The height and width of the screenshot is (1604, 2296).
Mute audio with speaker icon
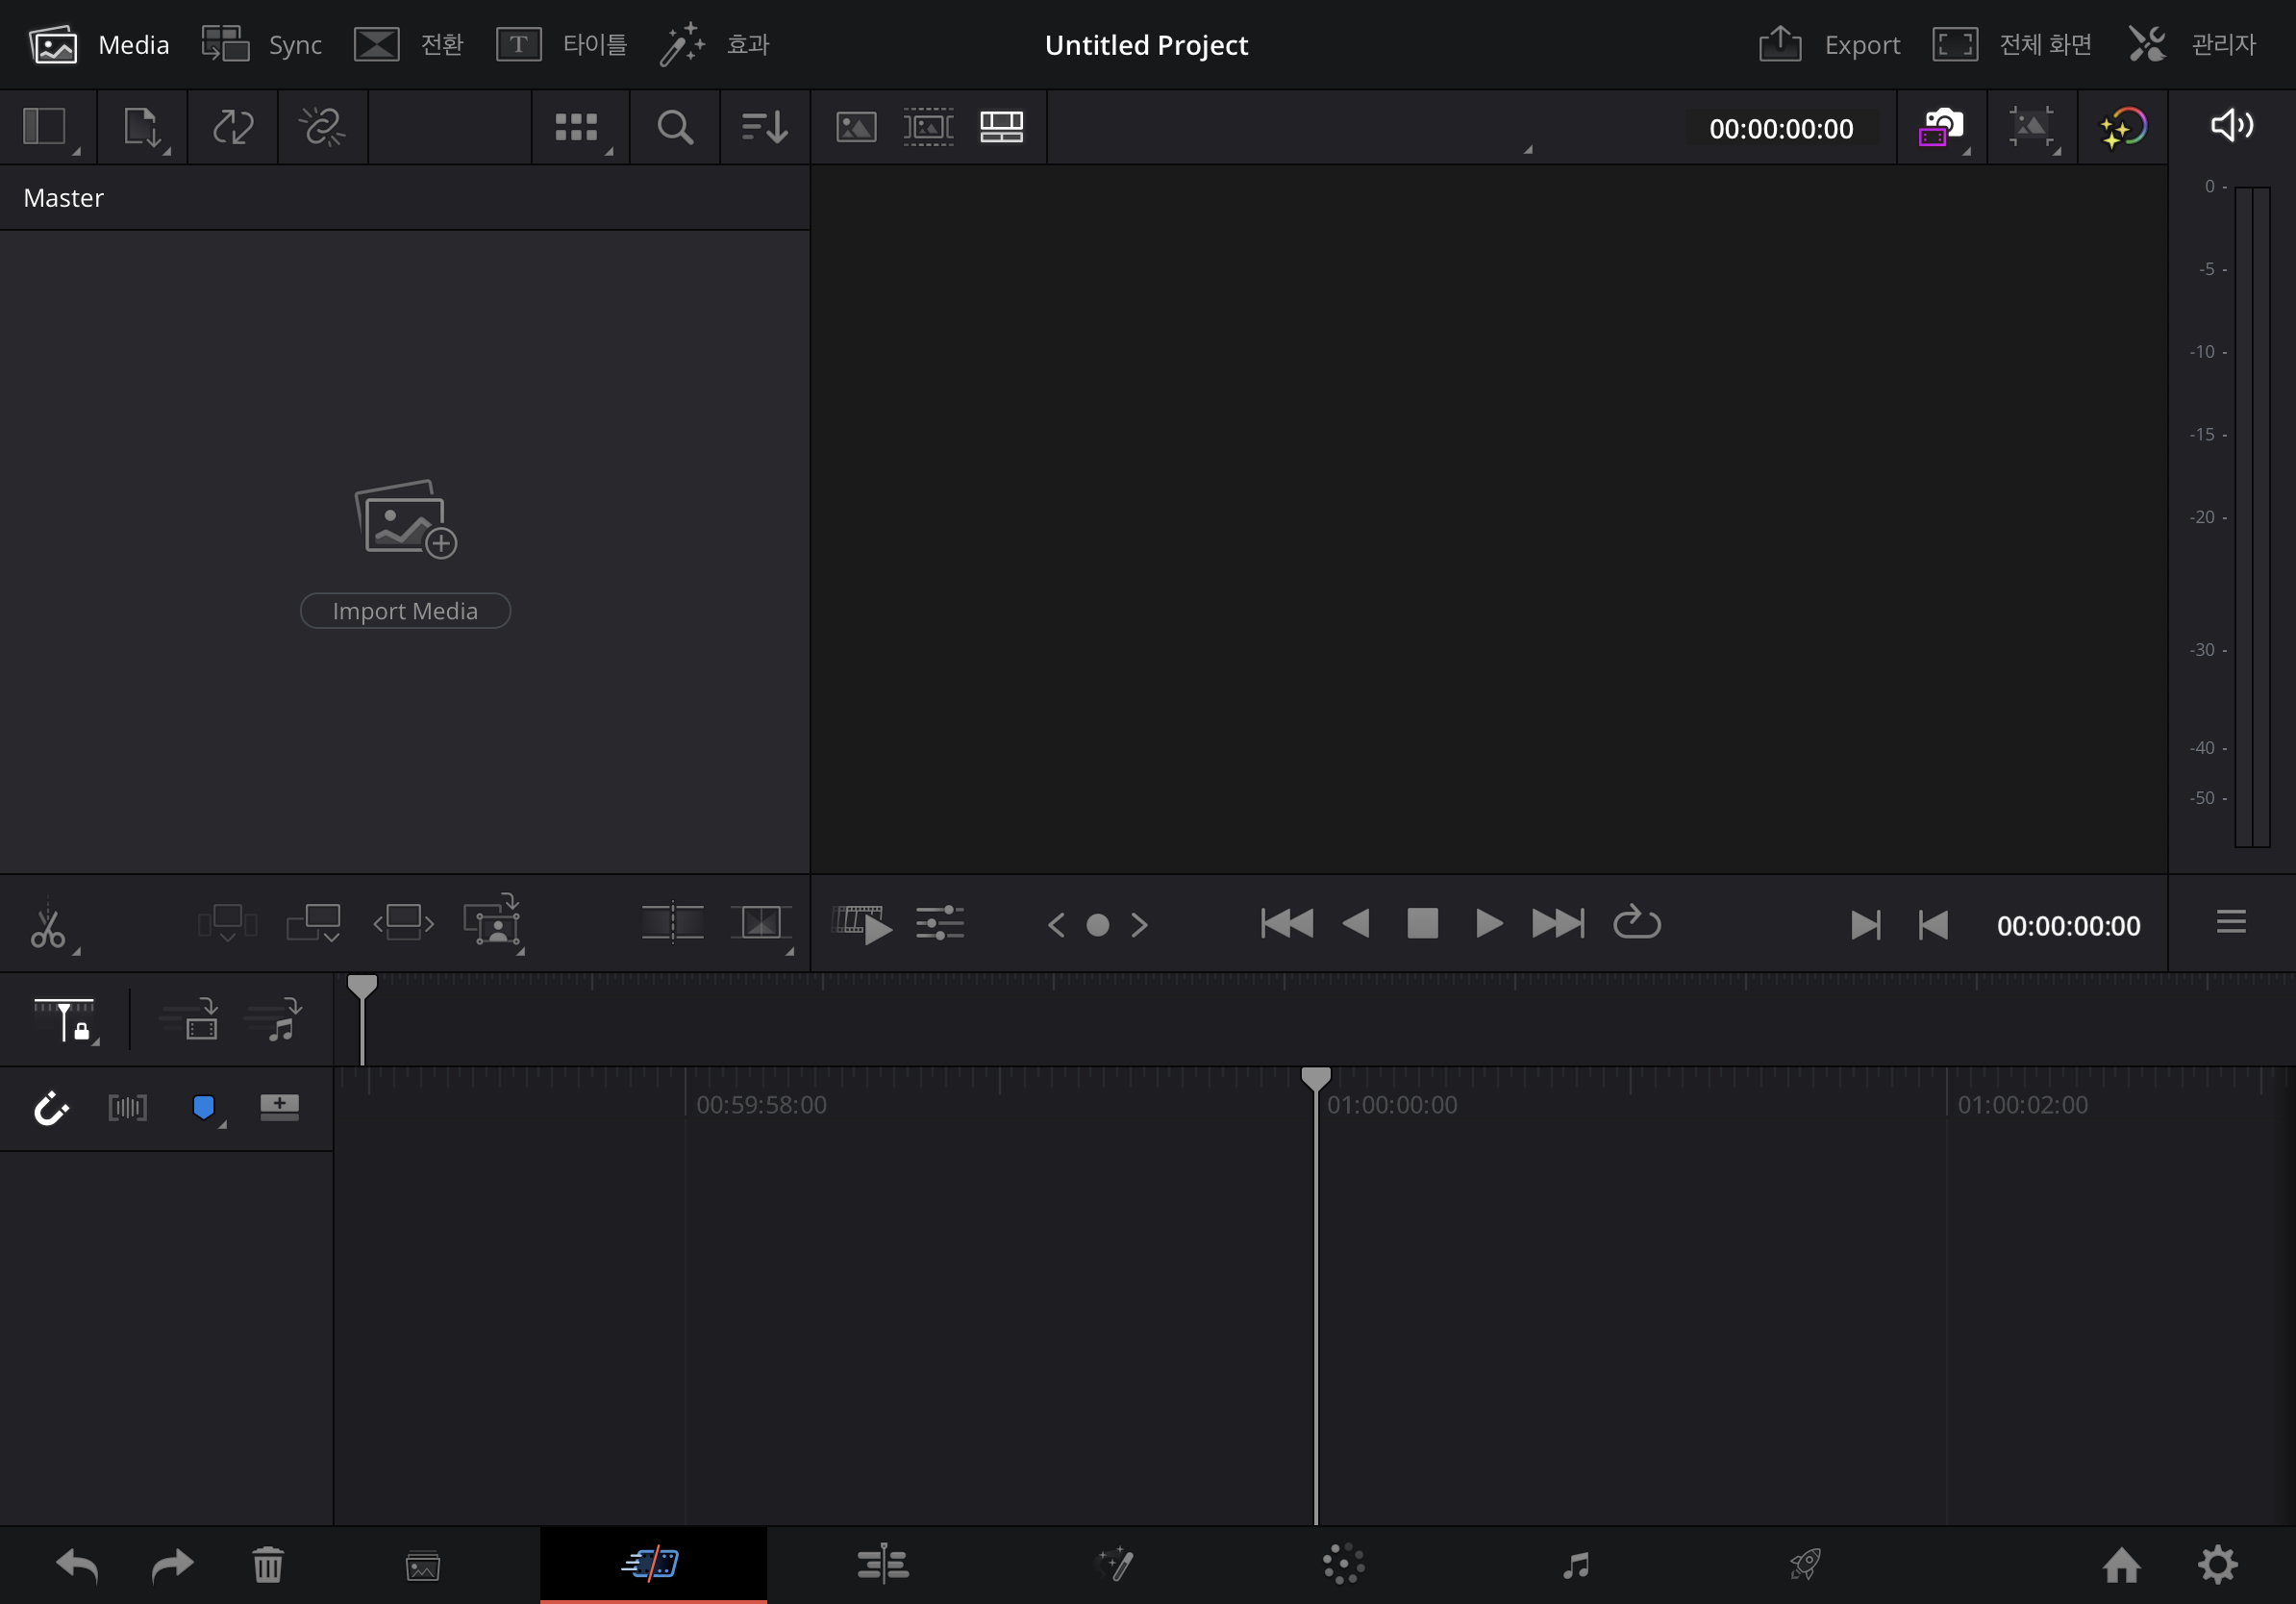click(2231, 126)
